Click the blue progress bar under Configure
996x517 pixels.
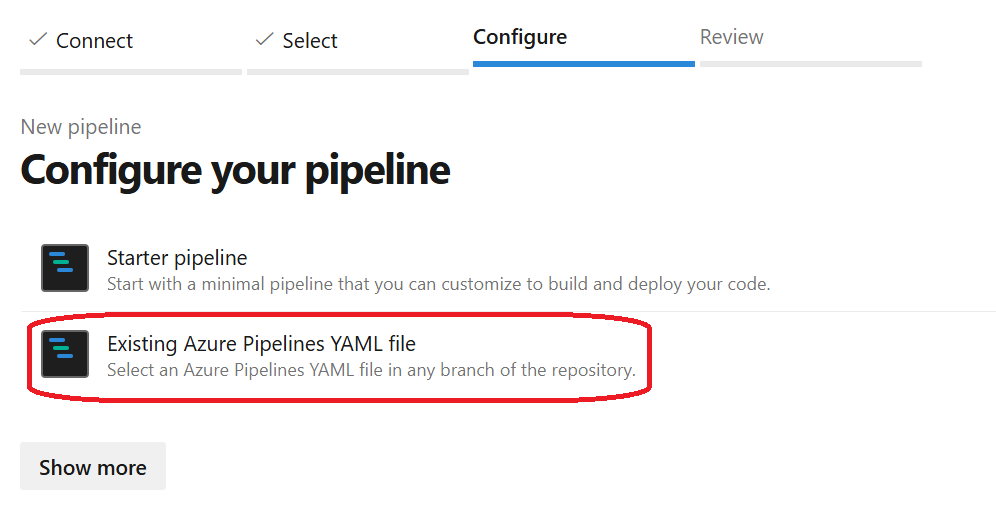coord(584,64)
